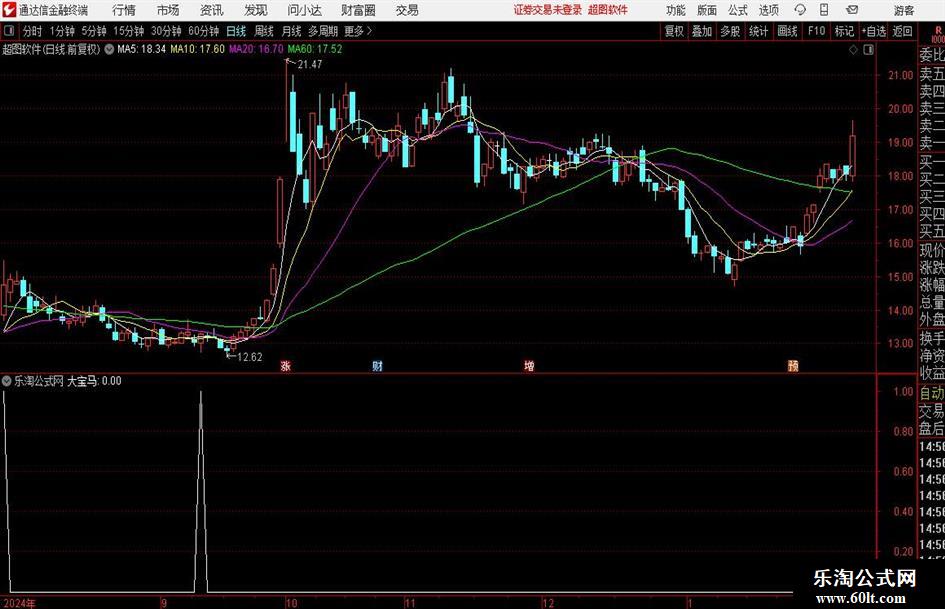Click the 超图软件 stock name in title bar
Image resolution: width=945 pixels, height=609 pixels.
click(x=608, y=10)
